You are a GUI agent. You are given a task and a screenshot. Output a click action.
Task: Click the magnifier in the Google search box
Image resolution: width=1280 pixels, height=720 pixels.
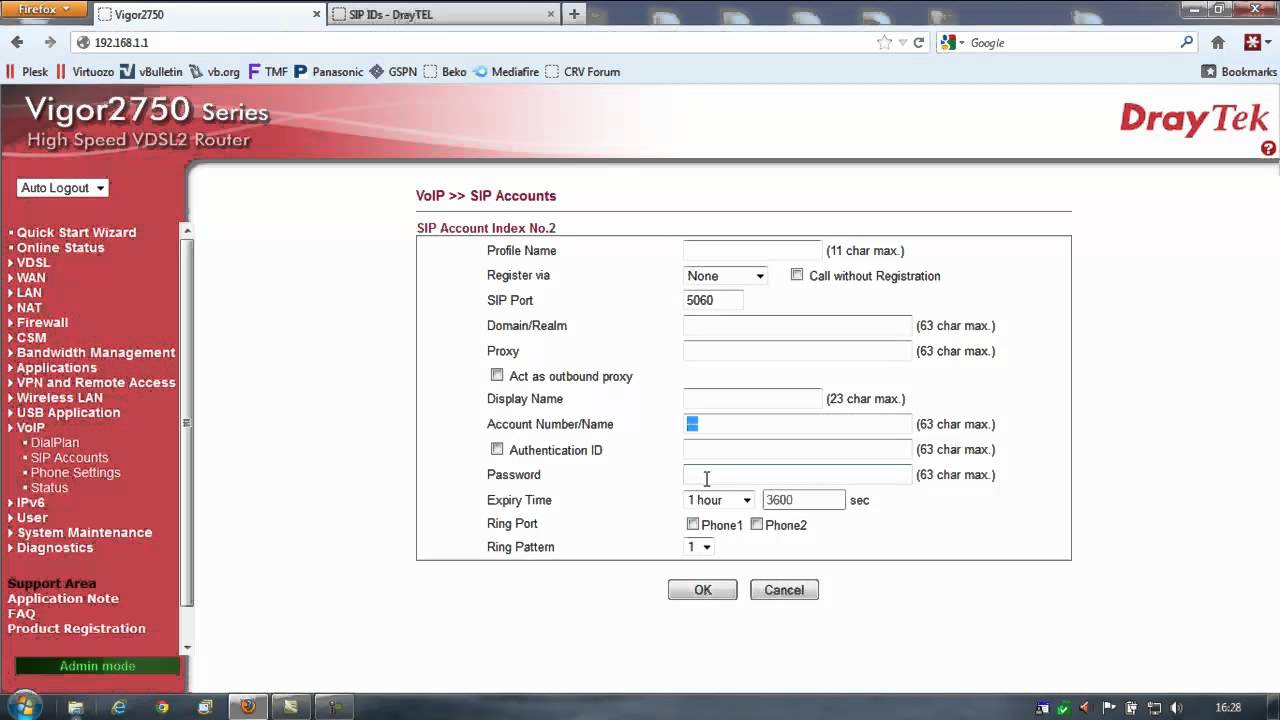click(1187, 42)
